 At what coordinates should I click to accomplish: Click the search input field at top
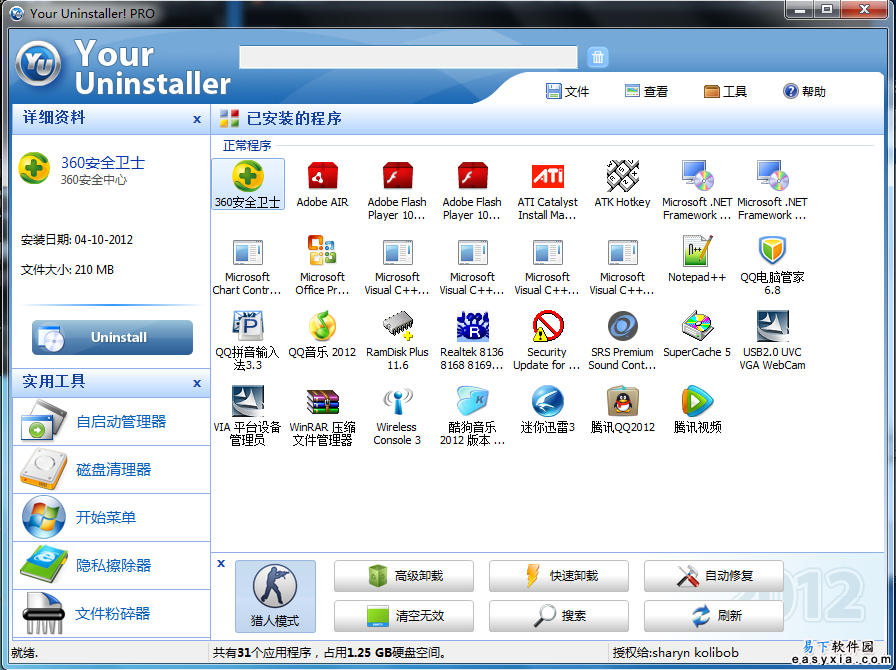point(408,57)
